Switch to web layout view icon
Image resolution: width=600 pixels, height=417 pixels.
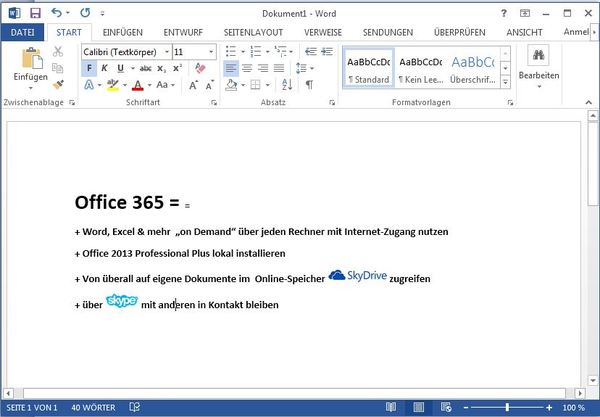pyautogui.click(x=446, y=407)
